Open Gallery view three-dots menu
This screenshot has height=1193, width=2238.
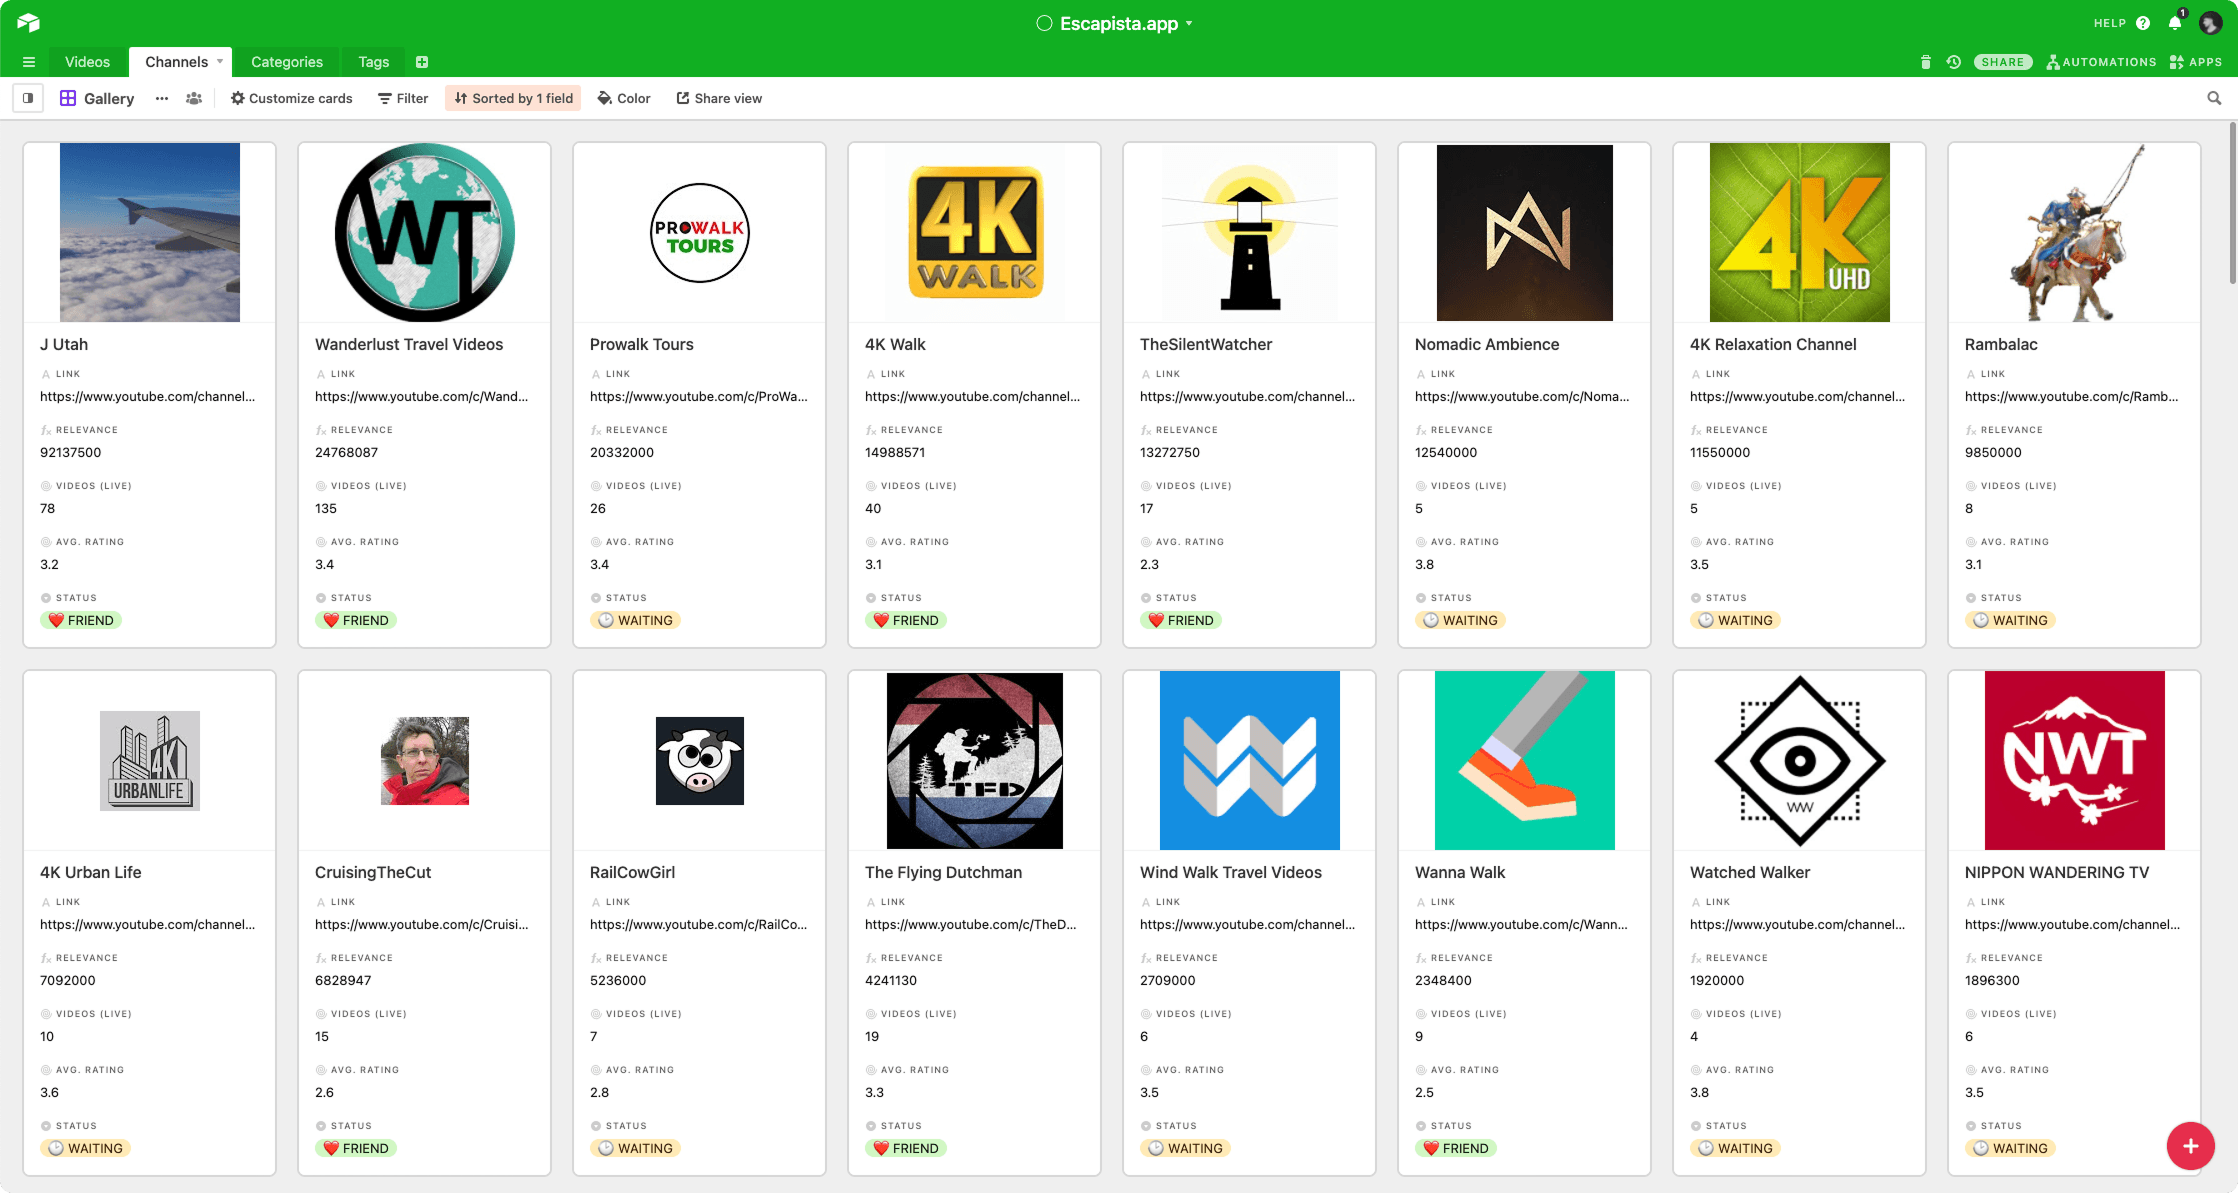click(161, 98)
